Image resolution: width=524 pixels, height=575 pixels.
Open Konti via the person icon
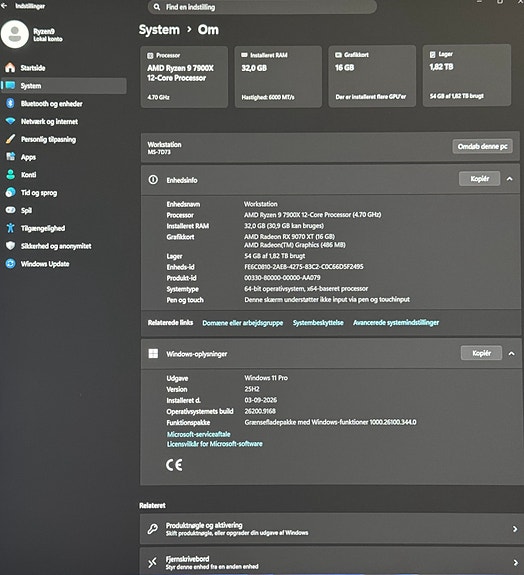(10, 175)
